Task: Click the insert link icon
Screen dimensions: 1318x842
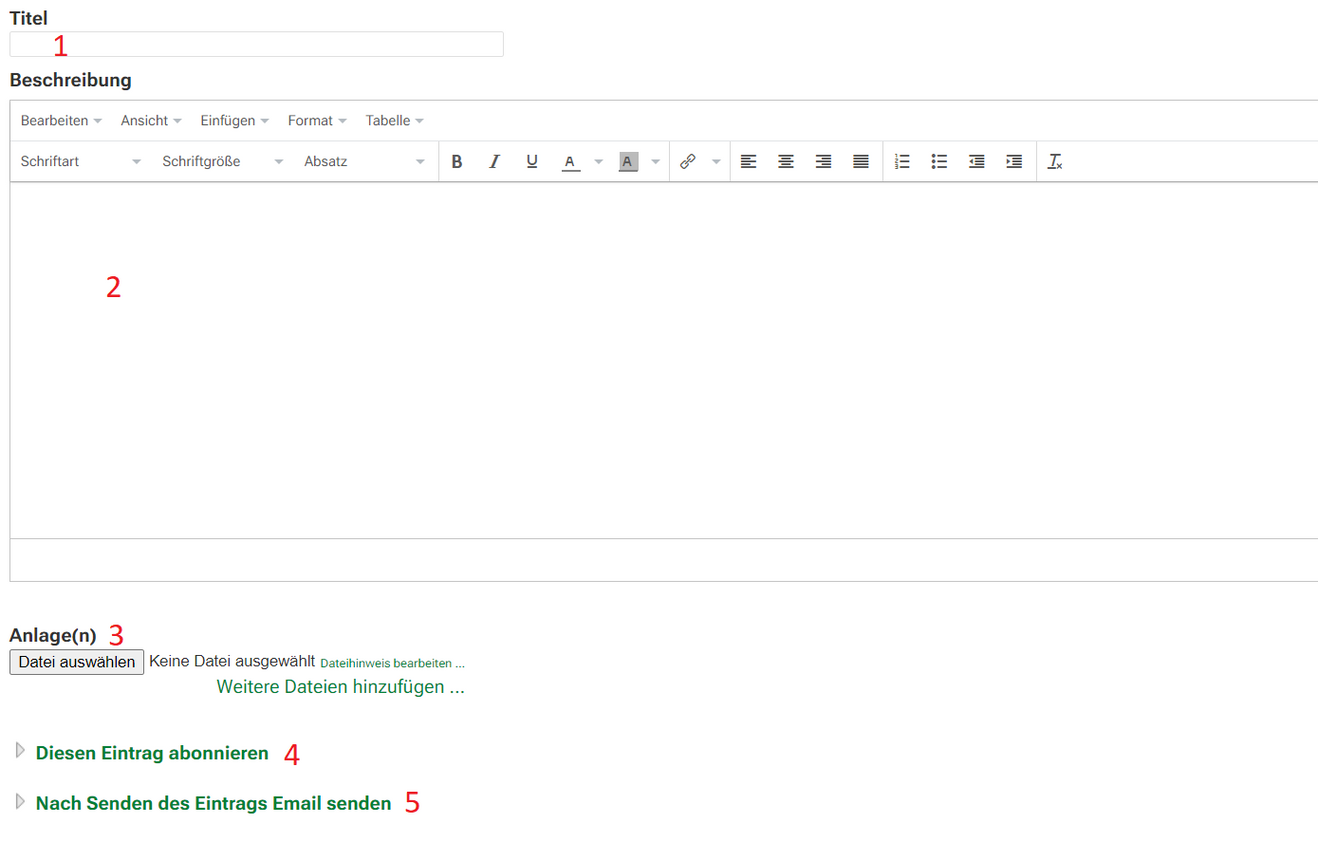Action: [x=688, y=161]
